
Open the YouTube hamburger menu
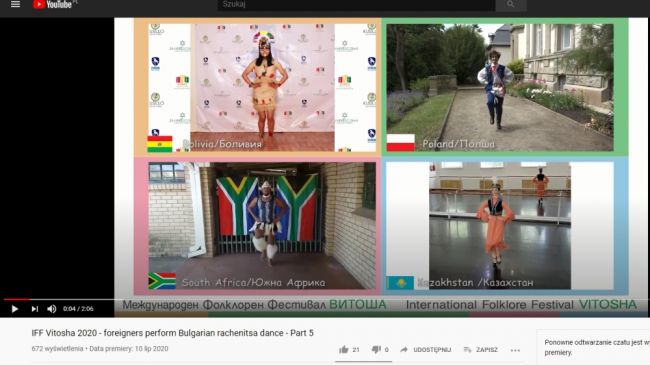pyautogui.click(x=15, y=5)
